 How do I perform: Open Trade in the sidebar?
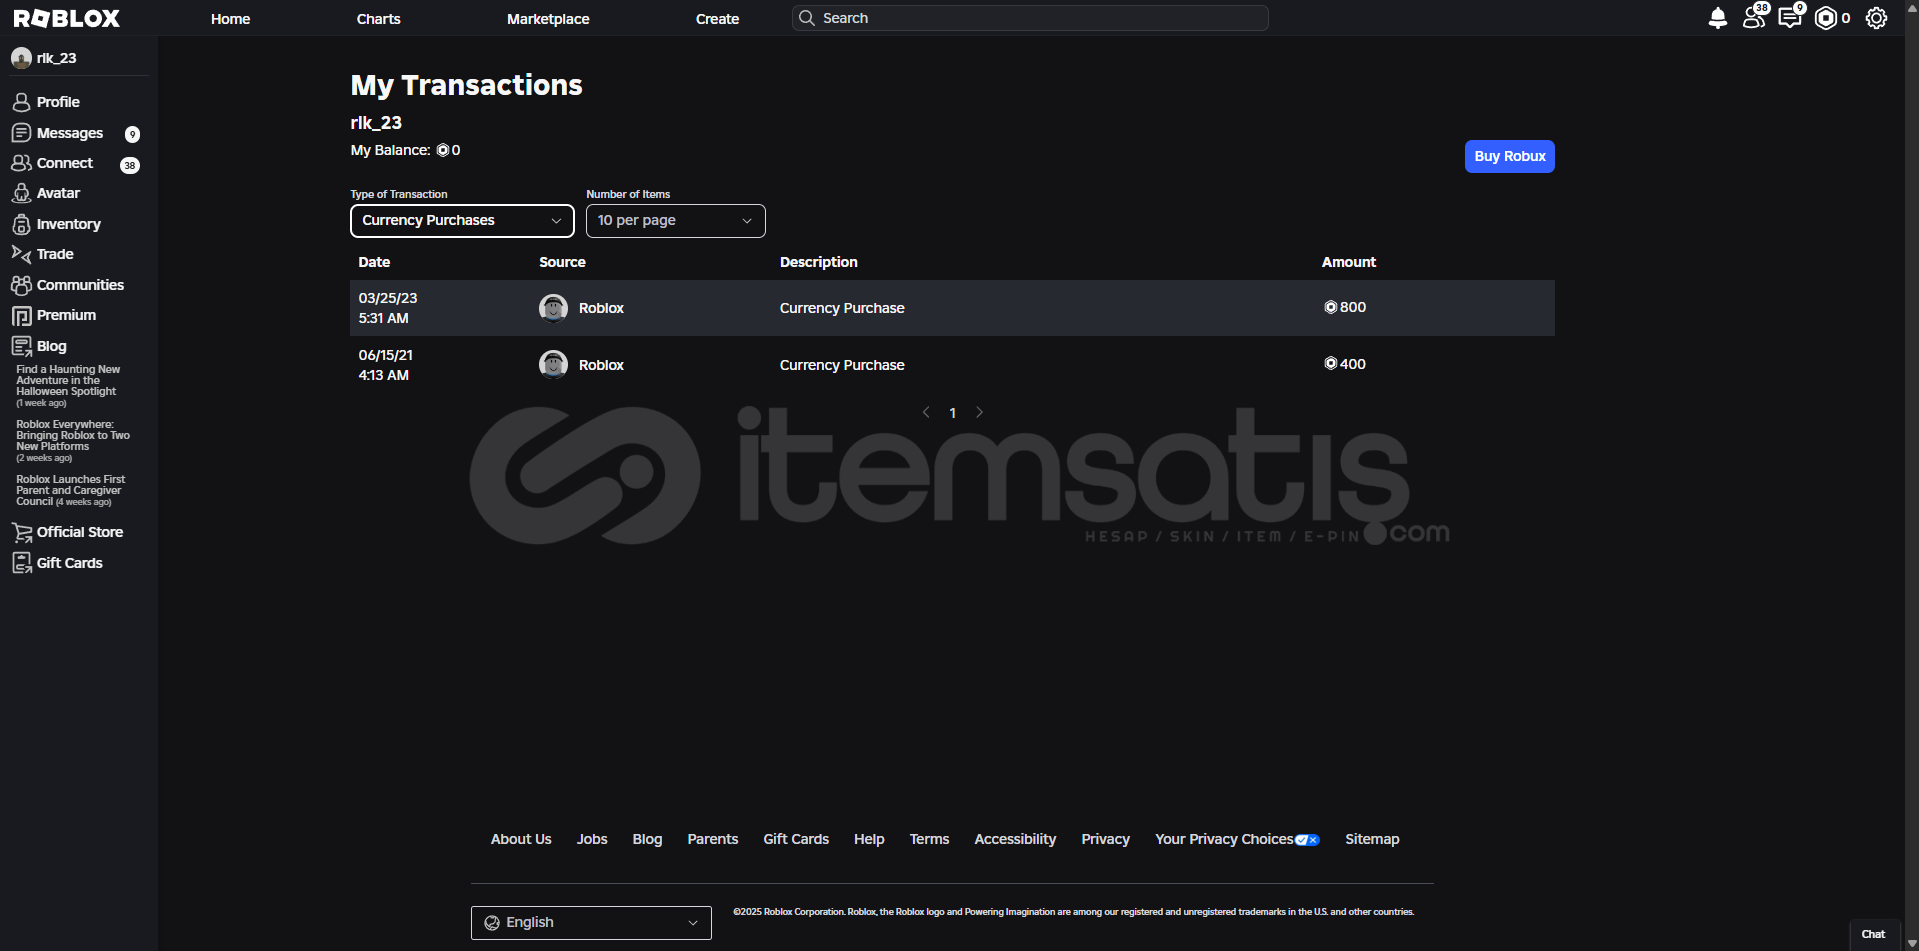pos(54,254)
